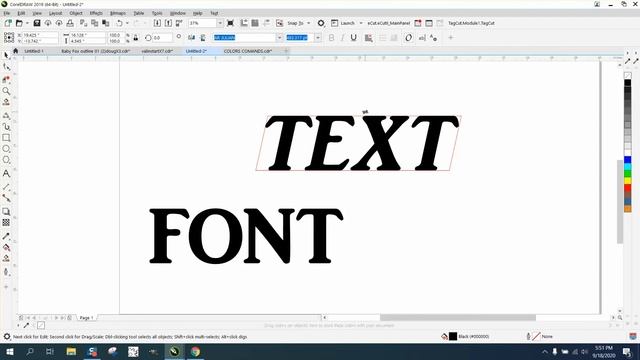Screen dimensions: 640x360
Task: Click the Welcome screen home icon
Action: click(16, 51)
